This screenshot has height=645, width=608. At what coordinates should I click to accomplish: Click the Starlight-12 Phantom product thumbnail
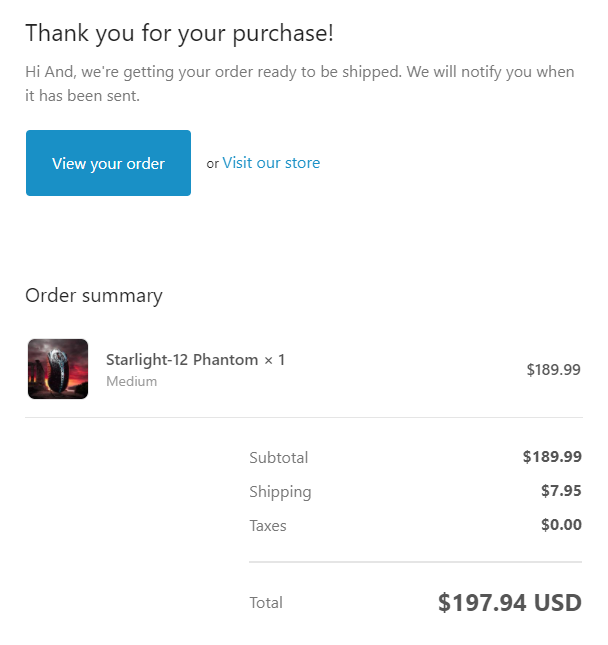(x=57, y=369)
